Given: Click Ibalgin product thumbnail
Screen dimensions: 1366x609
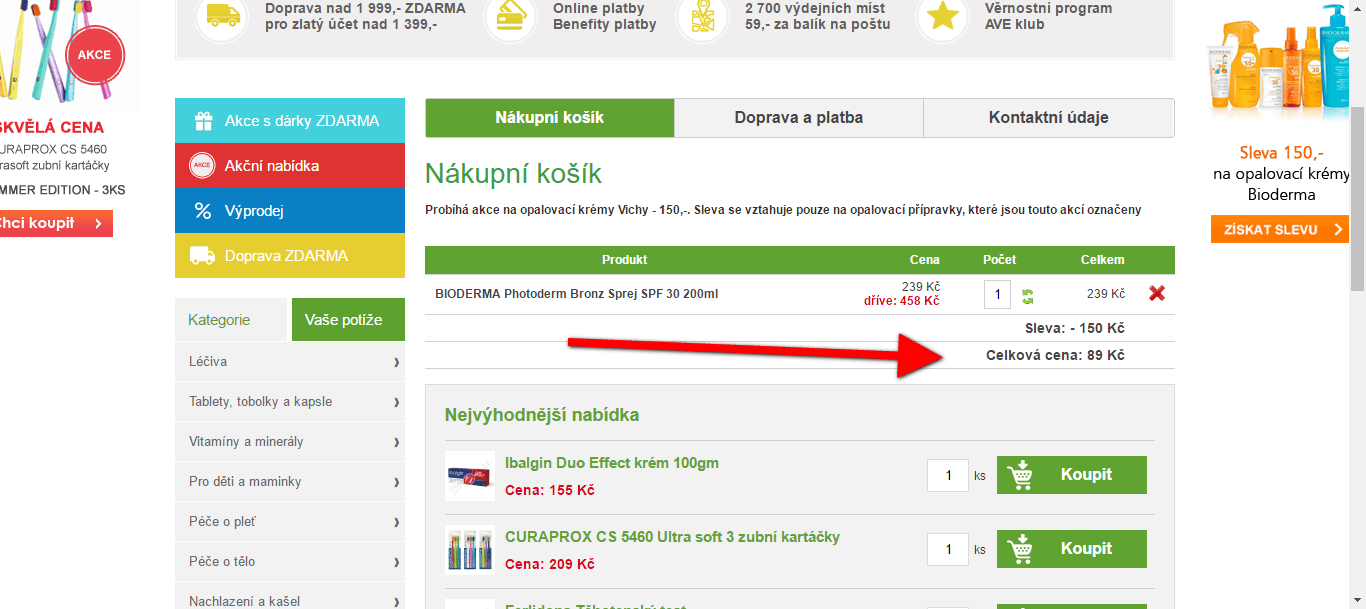Looking at the screenshot, I should [470, 476].
